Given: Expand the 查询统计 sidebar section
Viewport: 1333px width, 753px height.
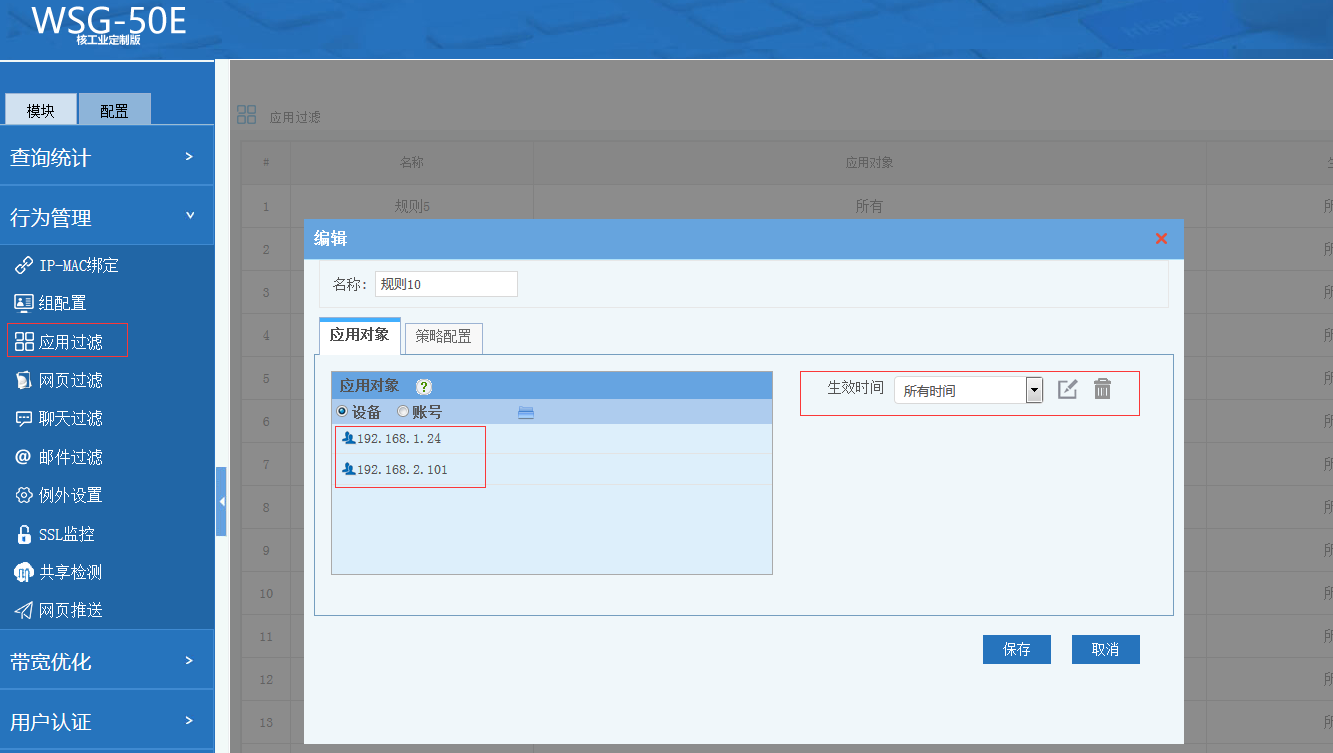Looking at the screenshot, I should coord(106,157).
